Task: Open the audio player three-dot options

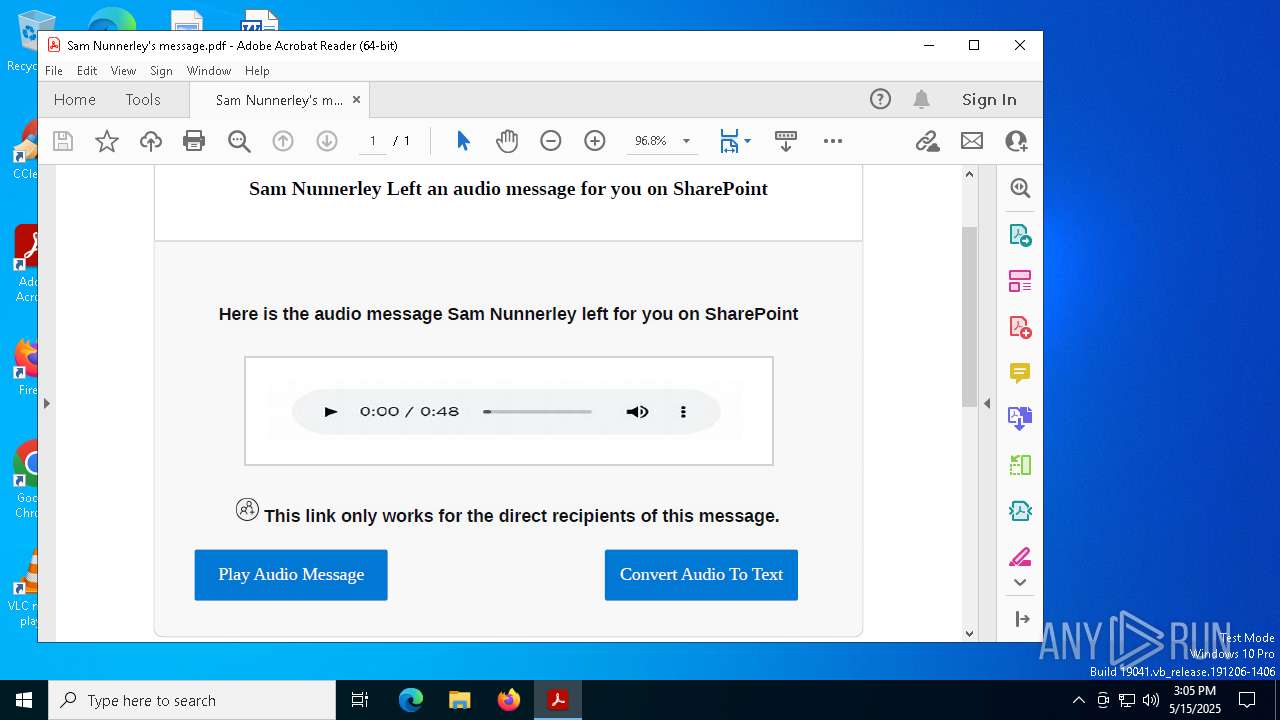Action: [683, 412]
